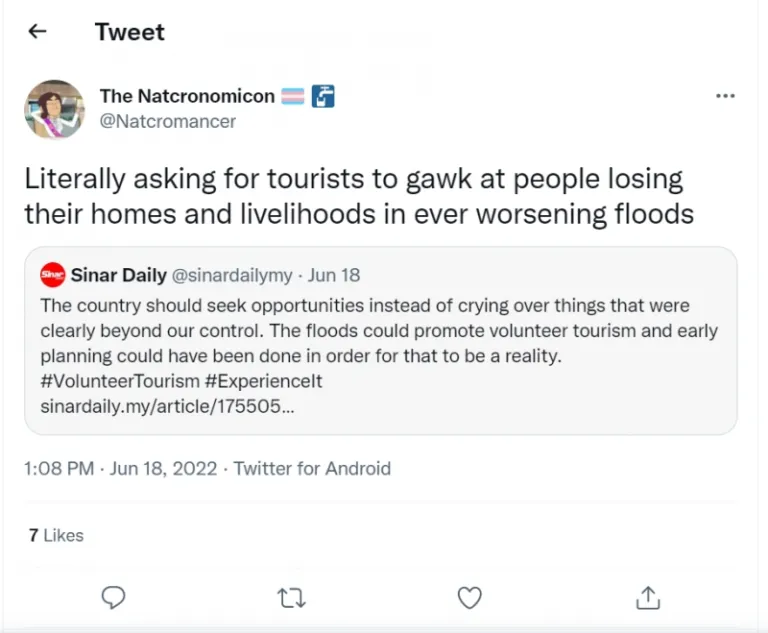Like the tweet with heart icon
768x633 pixels.
470,597
